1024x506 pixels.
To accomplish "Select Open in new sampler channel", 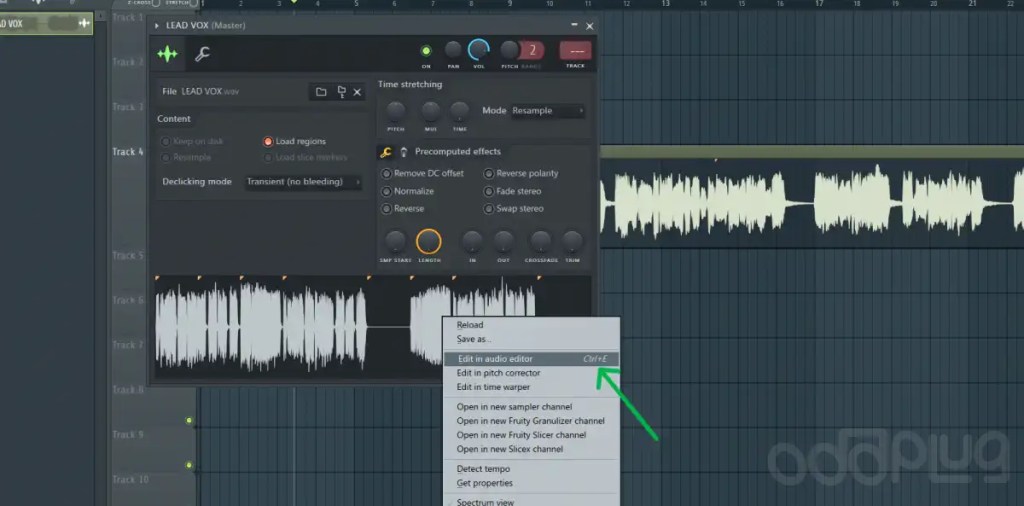I will (x=531, y=407).
